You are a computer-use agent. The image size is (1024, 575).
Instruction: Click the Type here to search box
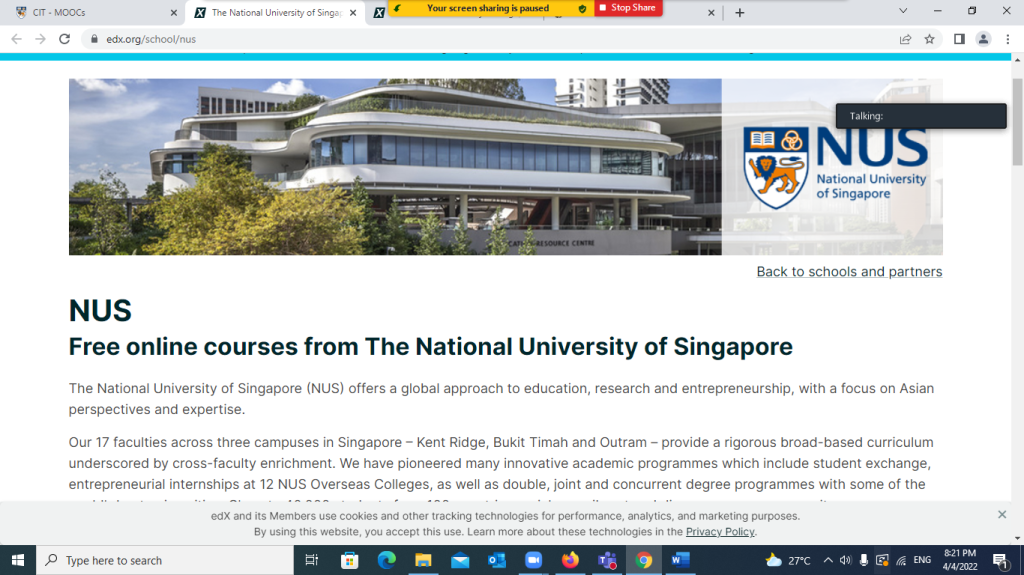(165, 560)
